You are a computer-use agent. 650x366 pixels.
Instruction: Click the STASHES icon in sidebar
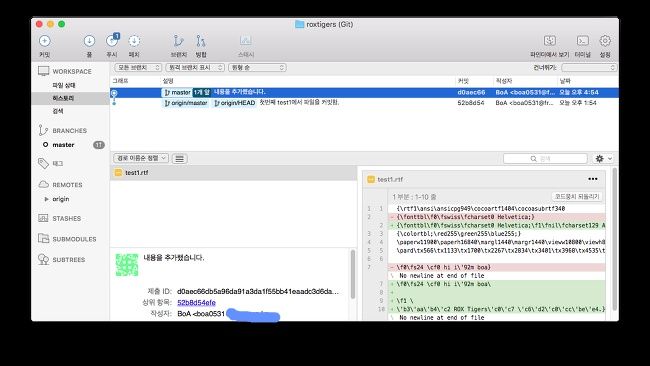[x=43, y=218]
